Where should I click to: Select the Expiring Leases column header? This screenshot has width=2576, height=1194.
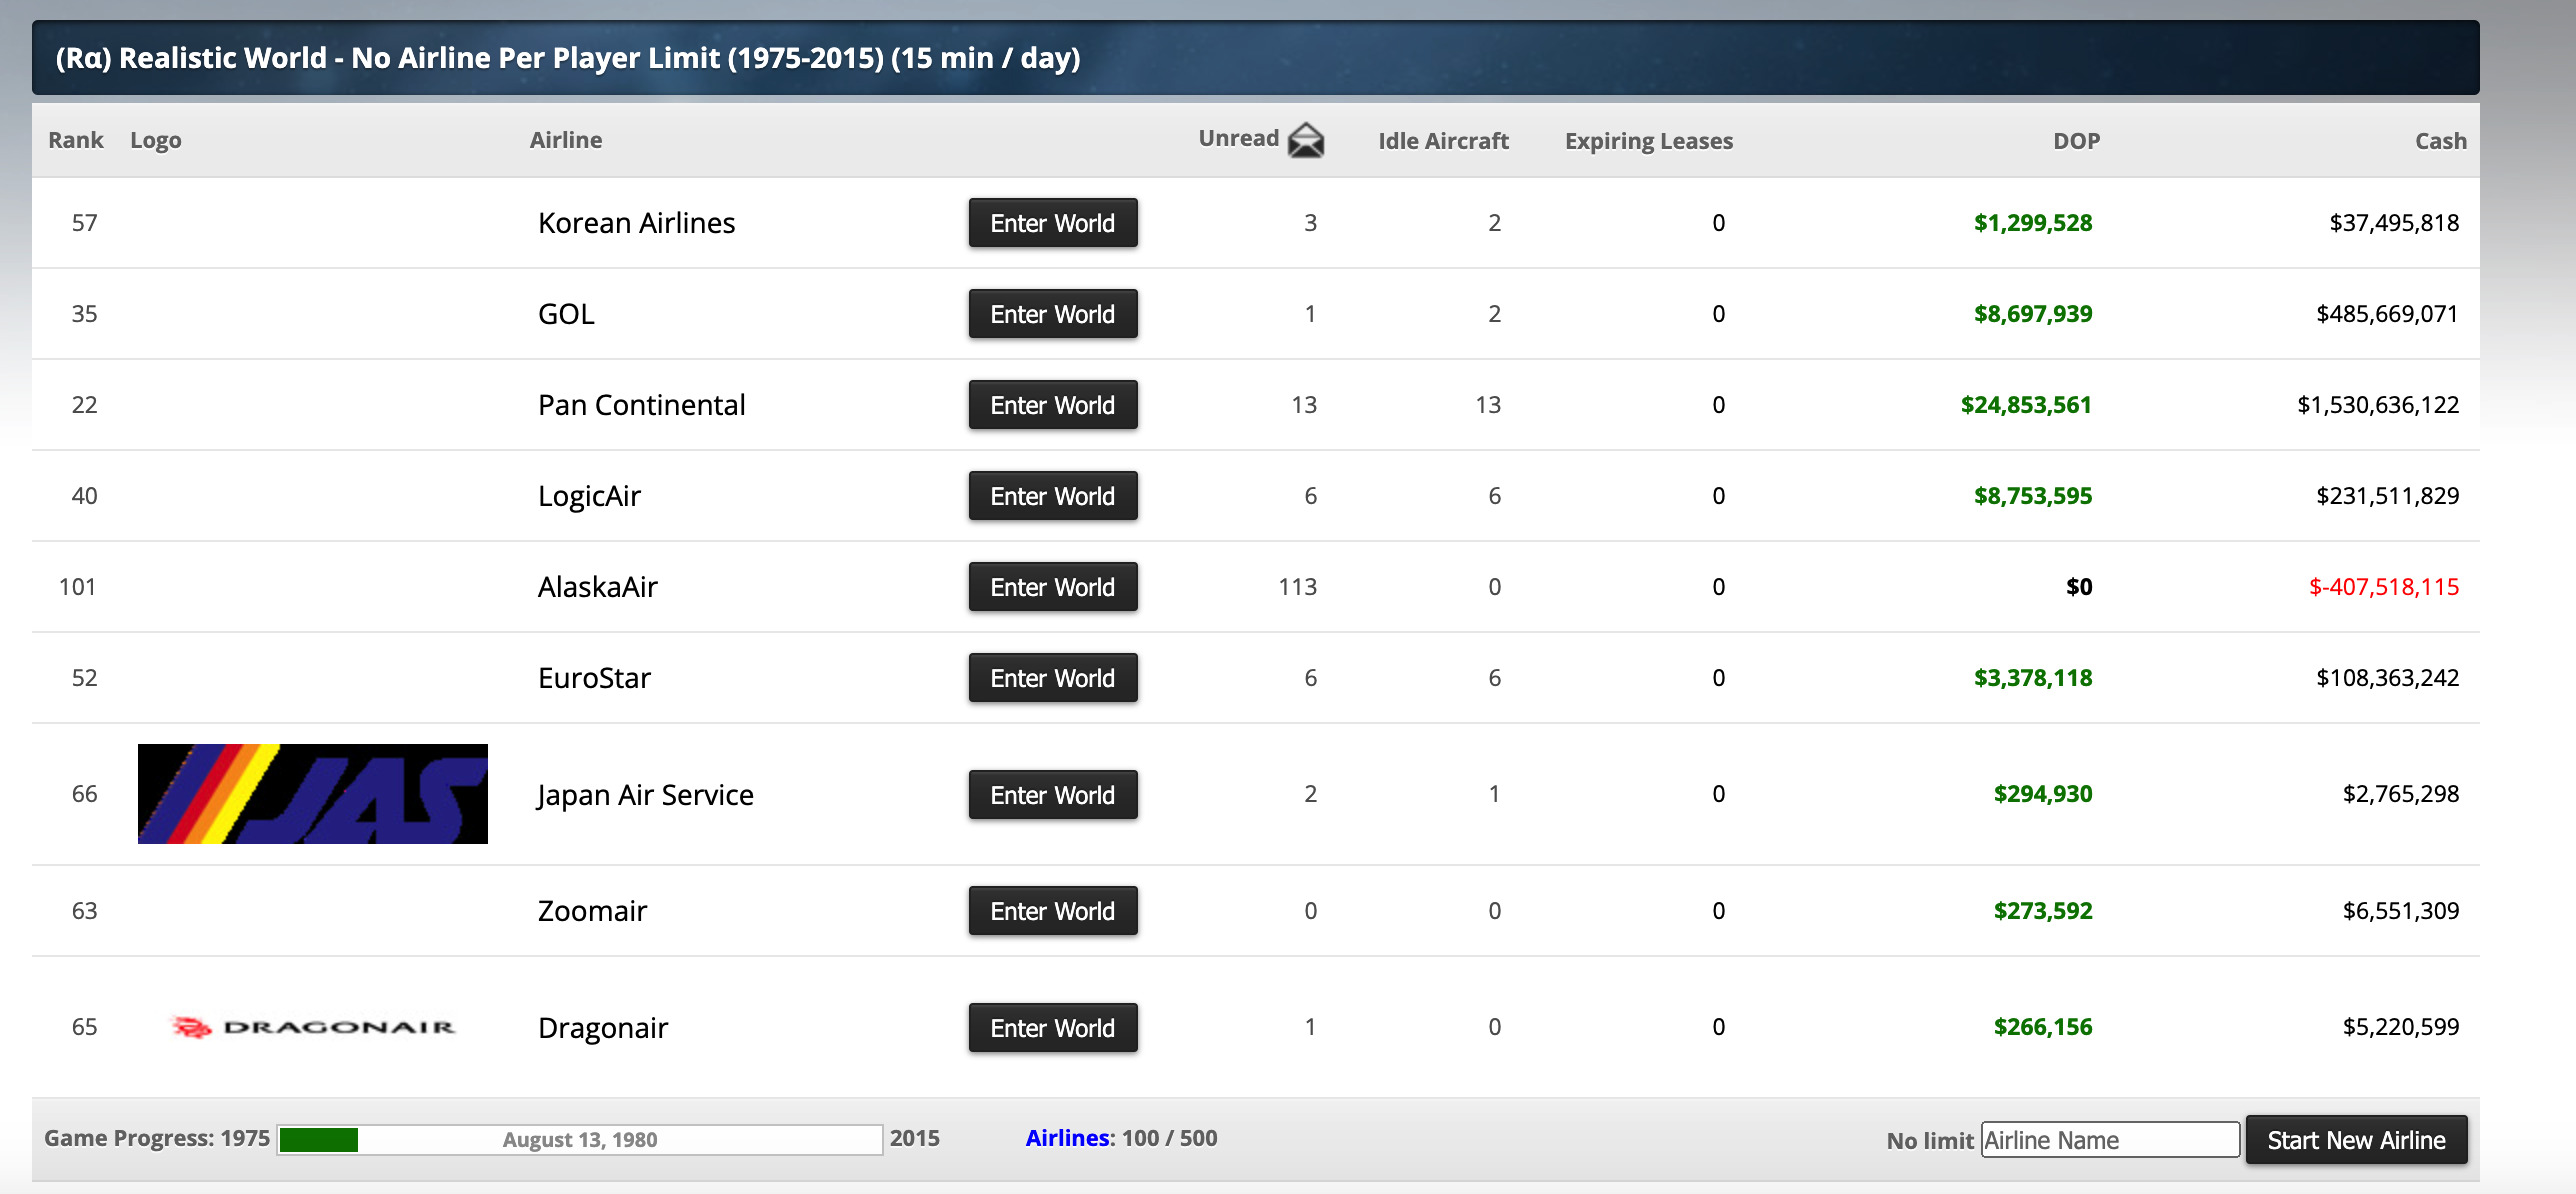coord(1649,141)
